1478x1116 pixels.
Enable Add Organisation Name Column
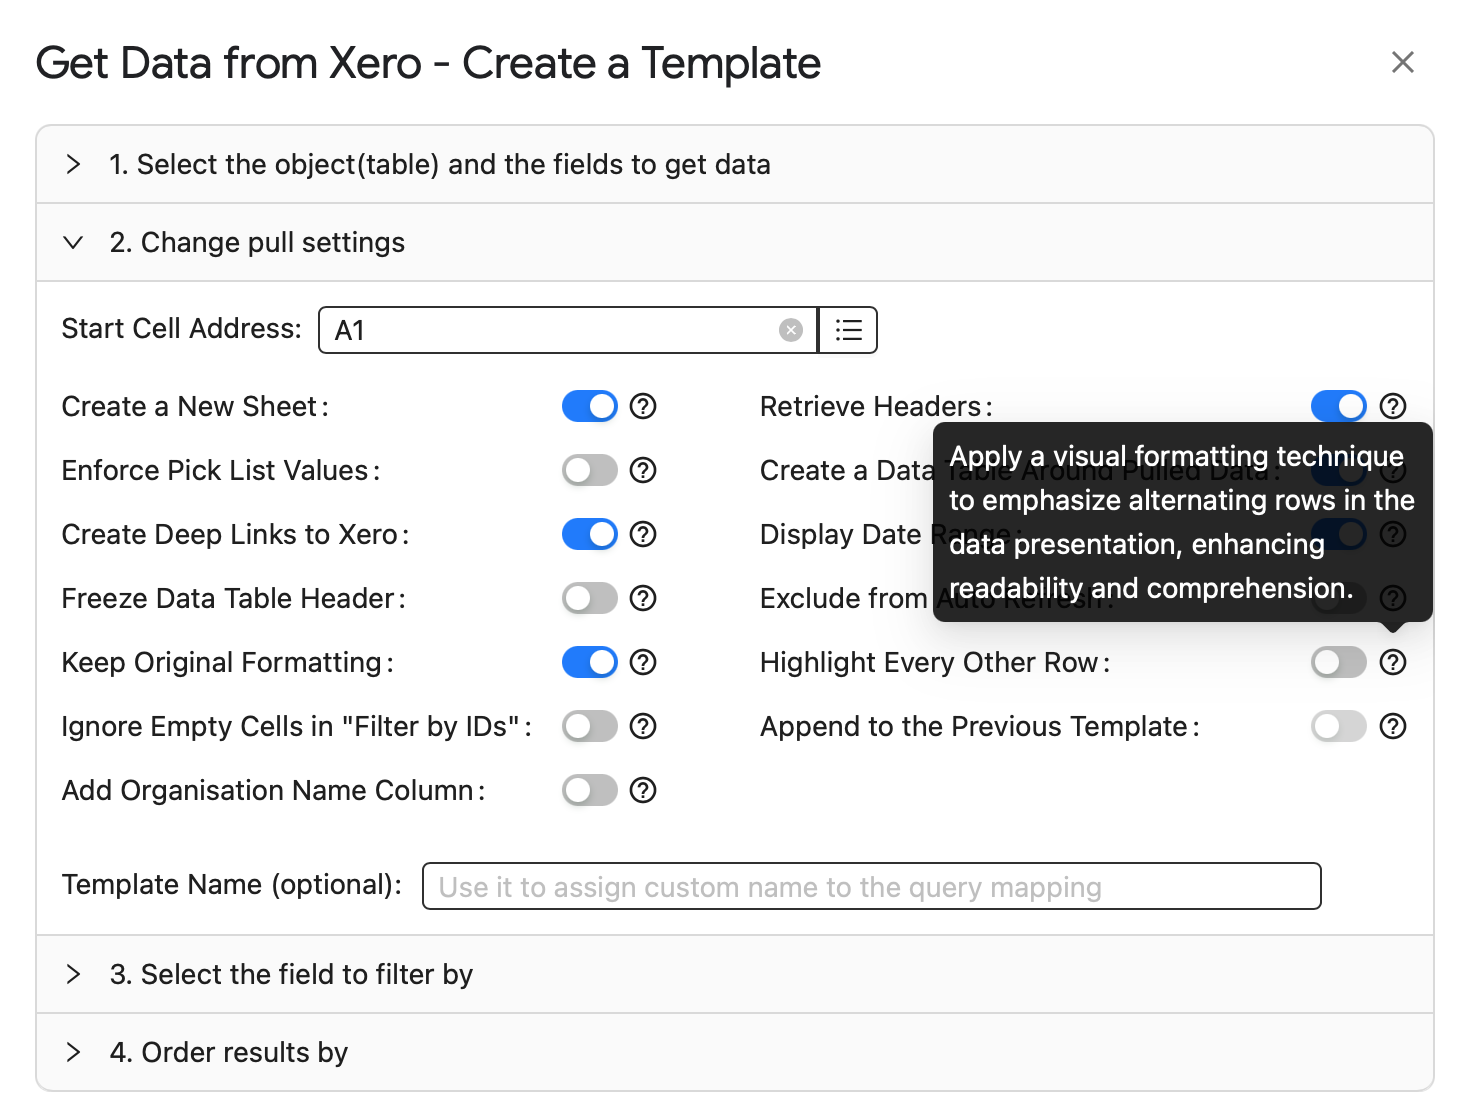pos(590,790)
